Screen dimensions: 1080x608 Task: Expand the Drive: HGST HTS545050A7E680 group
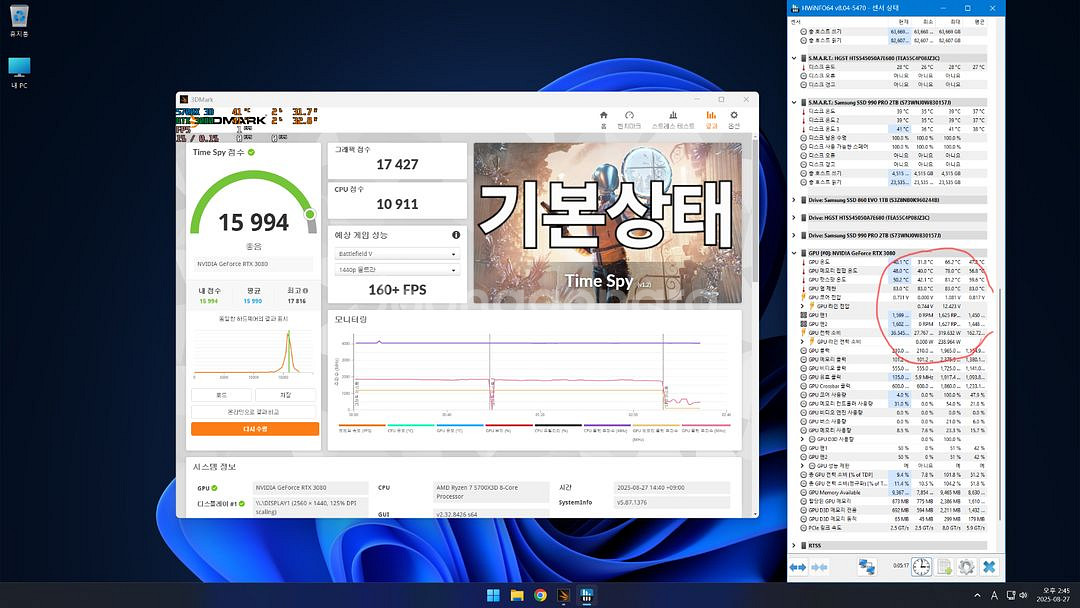click(x=794, y=218)
